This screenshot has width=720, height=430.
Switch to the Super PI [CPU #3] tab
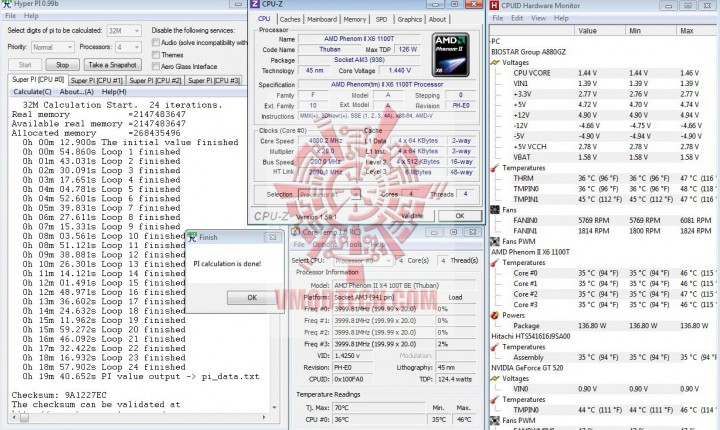214,80
